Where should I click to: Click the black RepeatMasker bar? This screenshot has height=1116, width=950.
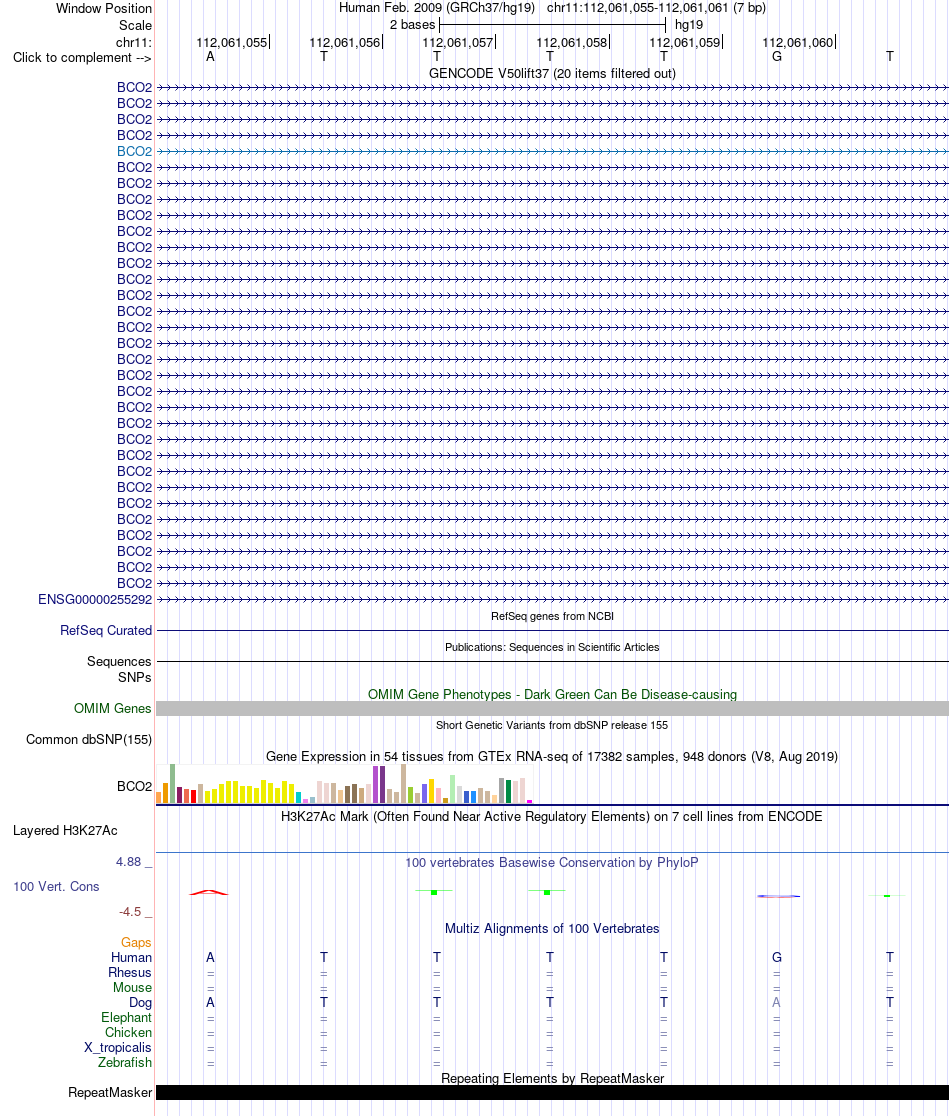tap(552, 1093)
